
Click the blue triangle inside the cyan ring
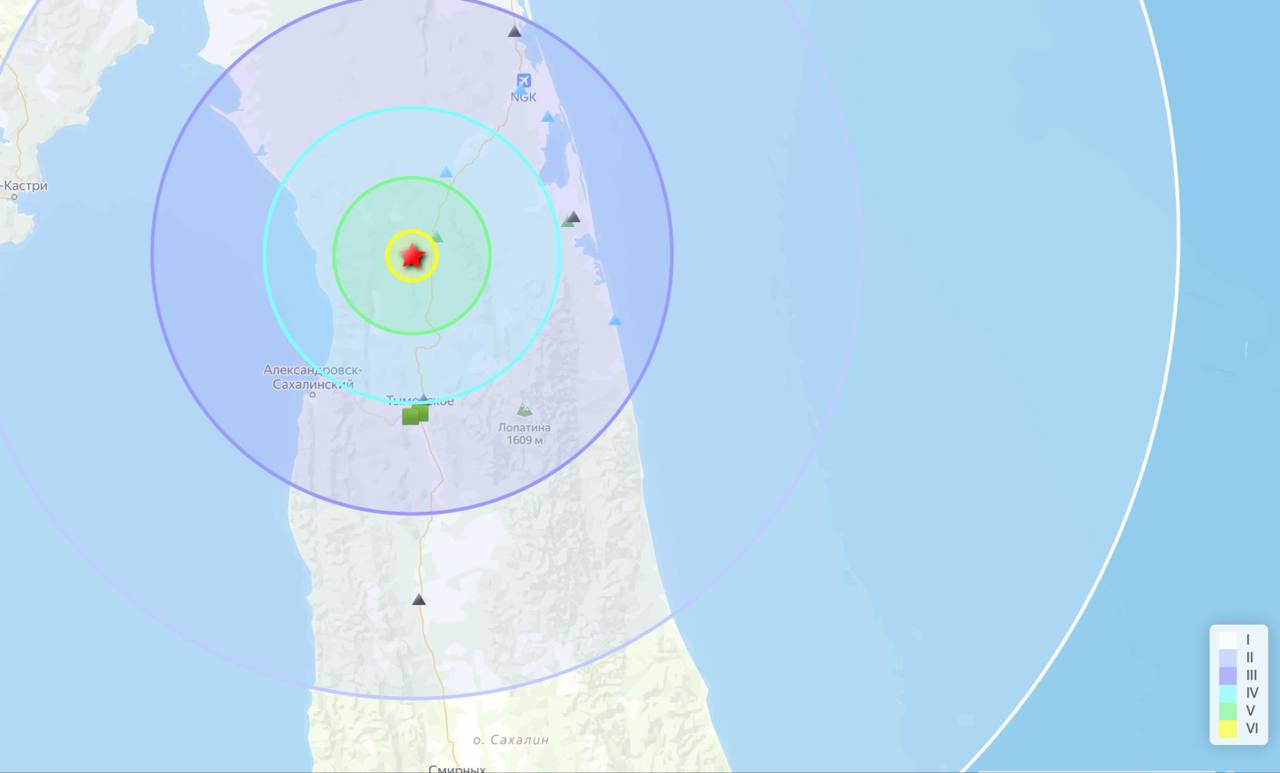click(446, 173)
